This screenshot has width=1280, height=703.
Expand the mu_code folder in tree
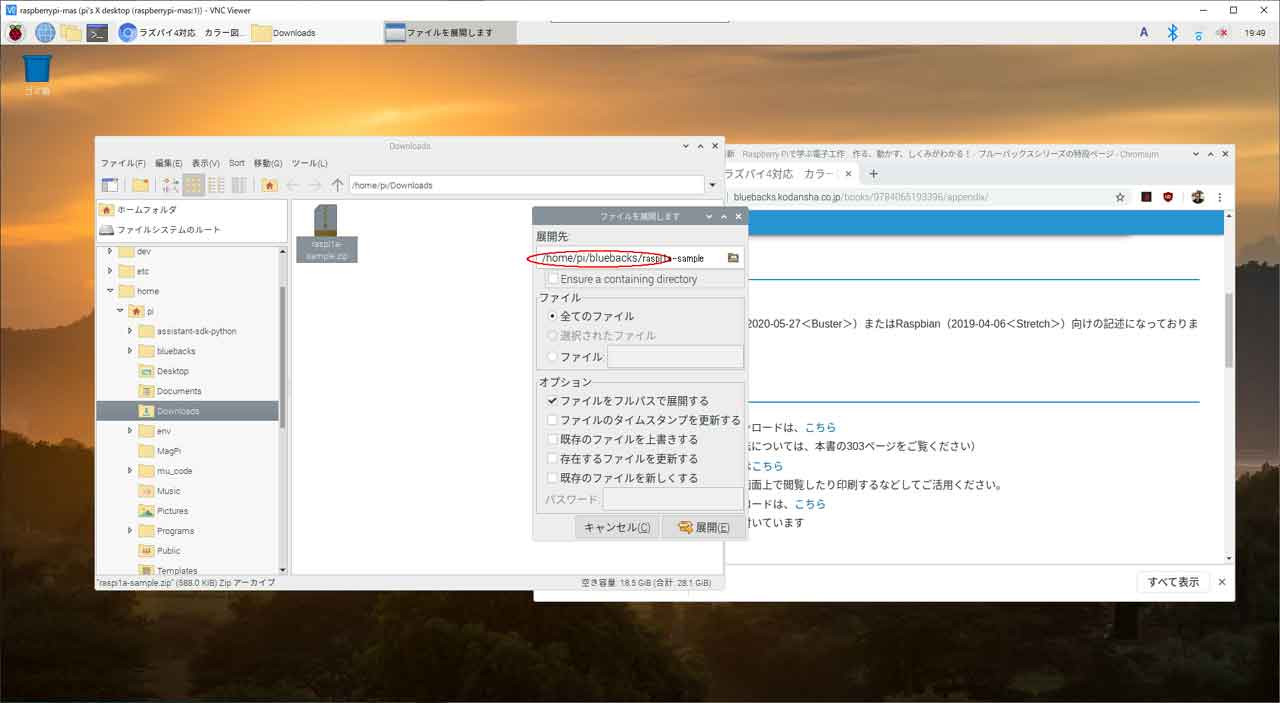(x=130, y=471)
